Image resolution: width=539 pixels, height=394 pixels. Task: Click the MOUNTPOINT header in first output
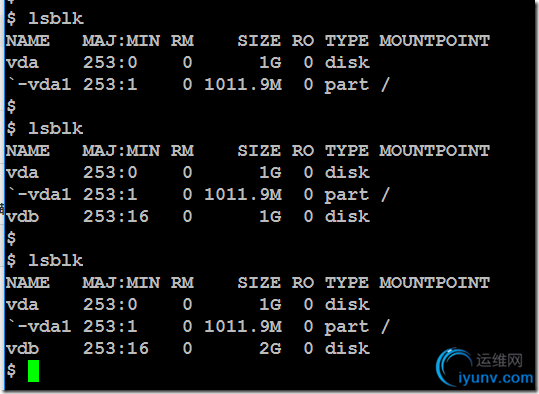(434, 41)
